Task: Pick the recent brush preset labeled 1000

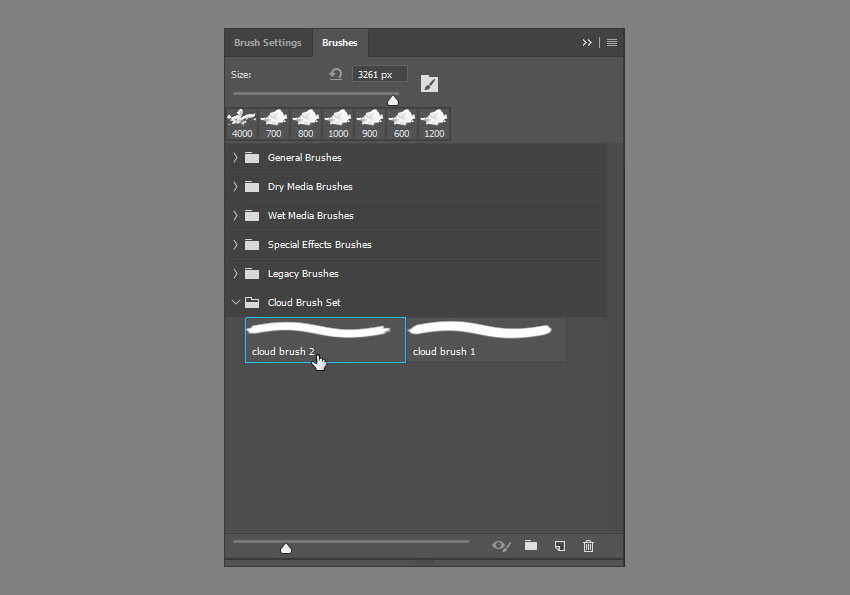Action: tap(338, 124)
